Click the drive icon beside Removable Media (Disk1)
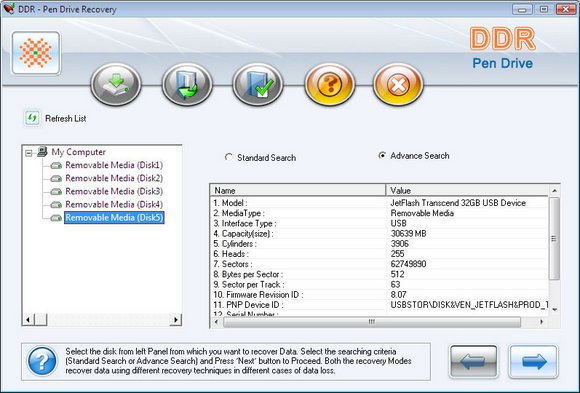580x393 pixels. 56,165
